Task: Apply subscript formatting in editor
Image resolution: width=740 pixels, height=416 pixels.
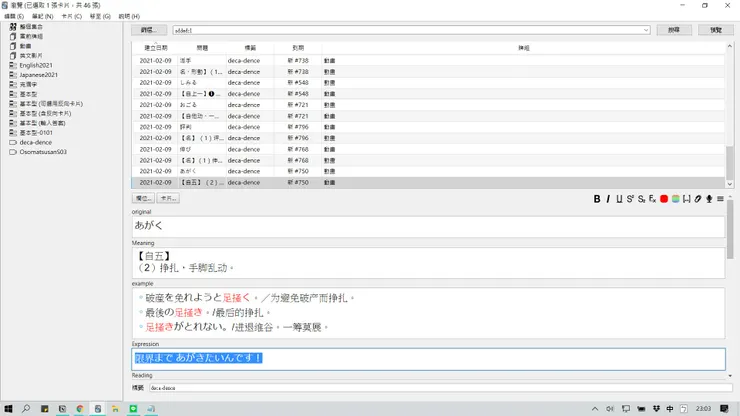Action: click(x=641, y=199)
